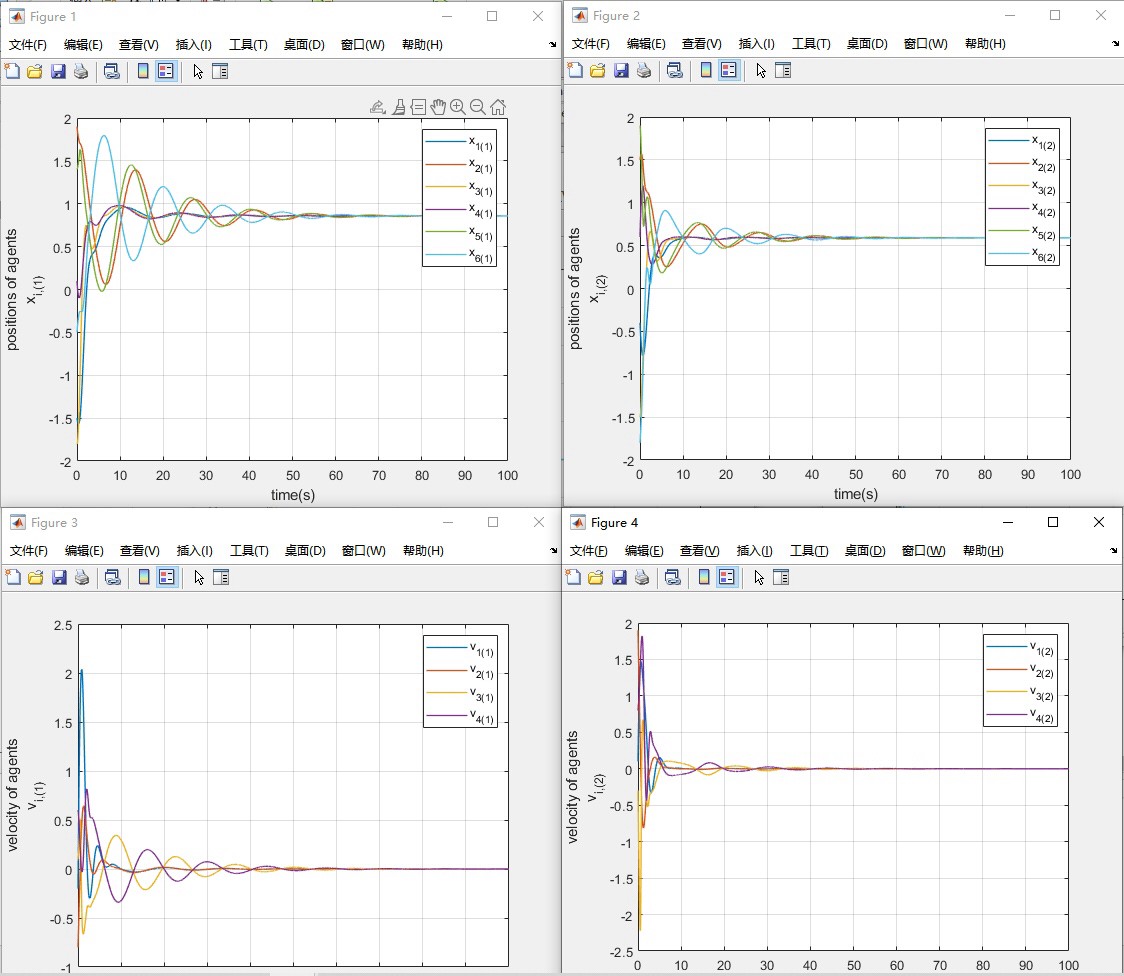Minimize the Figure 2 window
Image resolution: width=1124 pixels, height=976 pixels.
pyautogui.click(x=1009, y=15)
